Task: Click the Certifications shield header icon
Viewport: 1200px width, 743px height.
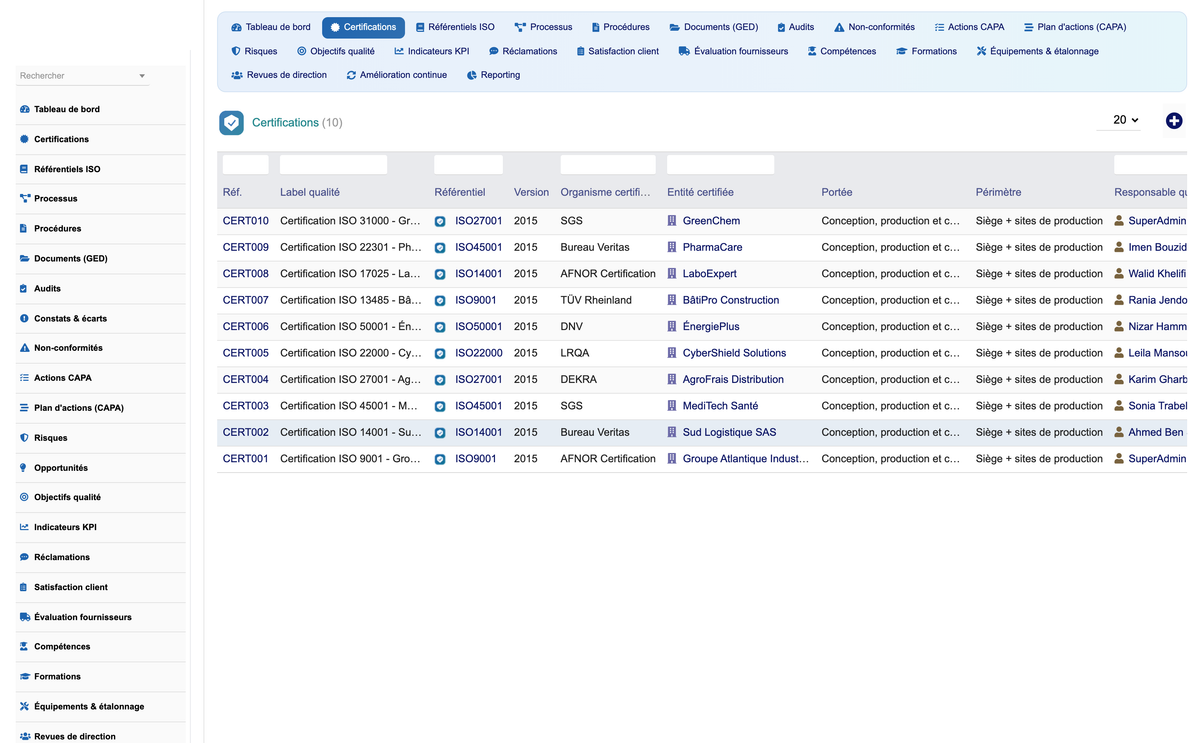Action: coord(231,122)
